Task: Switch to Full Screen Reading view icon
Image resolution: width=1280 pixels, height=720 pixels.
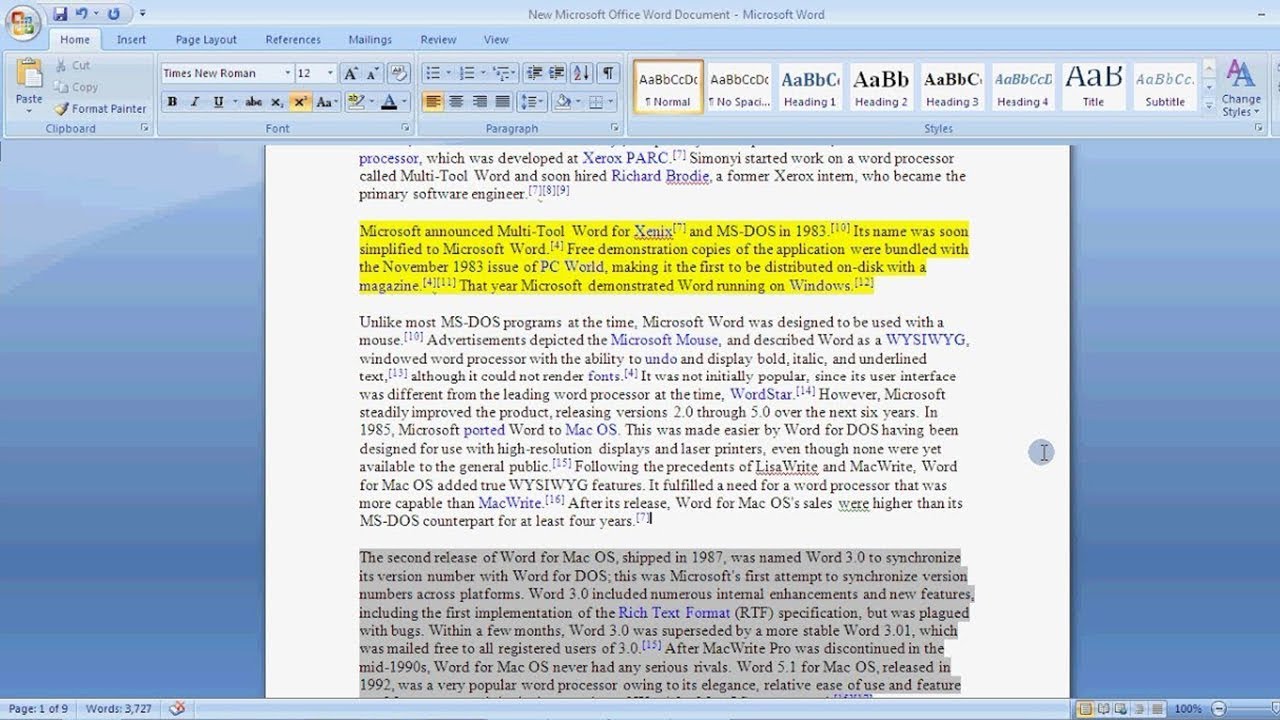Action: [x=1104, y=709]
